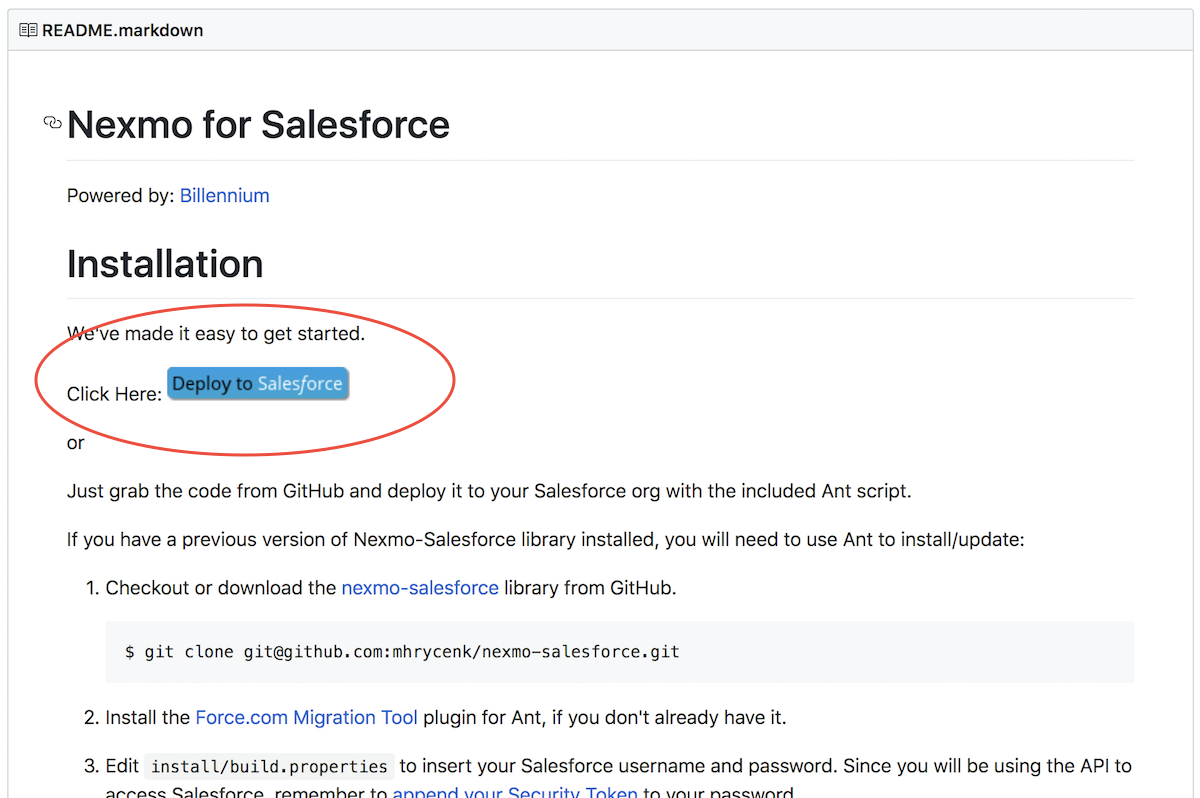The image size is (1200, 798).
Task: Click the install/build.properties inline code
Action: click(270, 767)
